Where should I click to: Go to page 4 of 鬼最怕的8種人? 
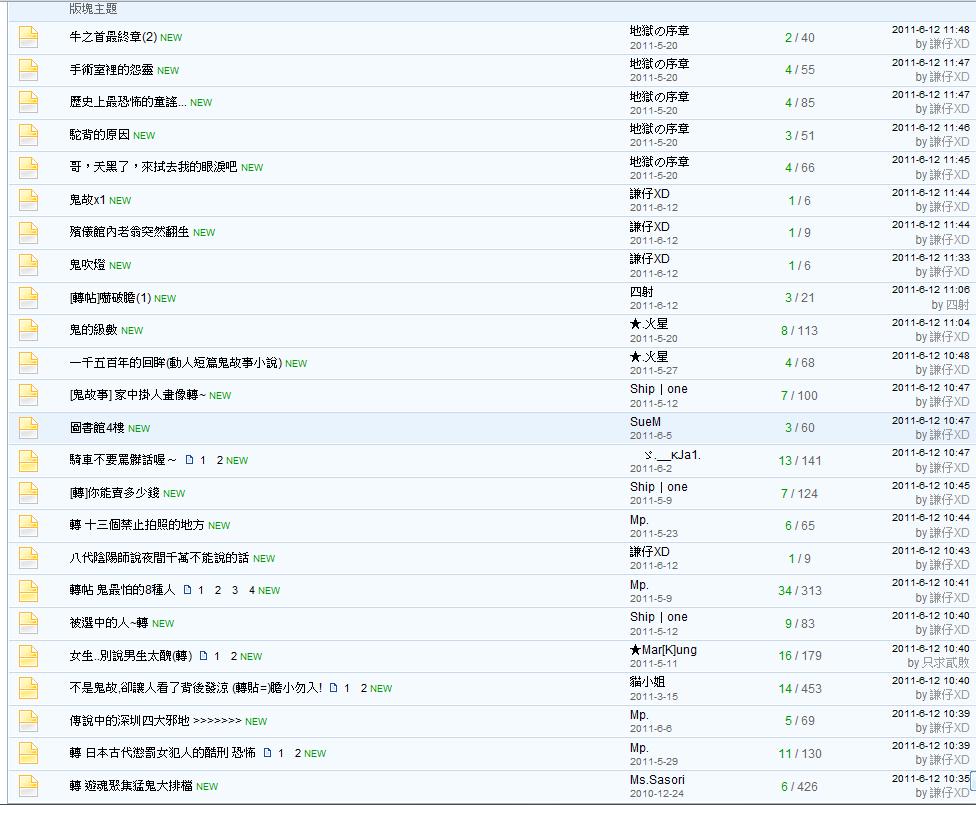tap(252, 591)
